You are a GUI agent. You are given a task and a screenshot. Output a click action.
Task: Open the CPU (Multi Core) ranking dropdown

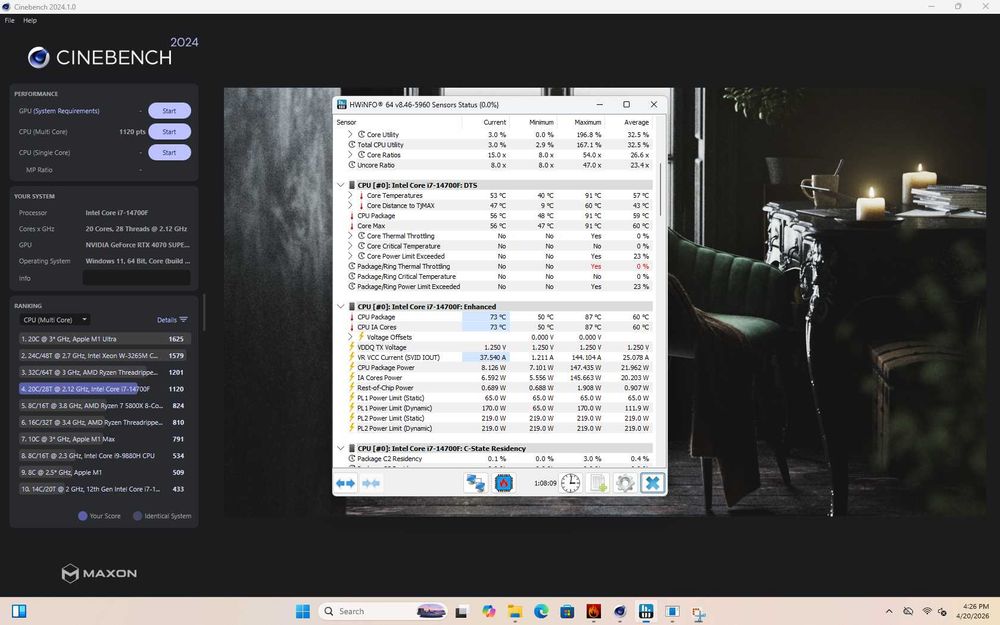pos(54,320)
